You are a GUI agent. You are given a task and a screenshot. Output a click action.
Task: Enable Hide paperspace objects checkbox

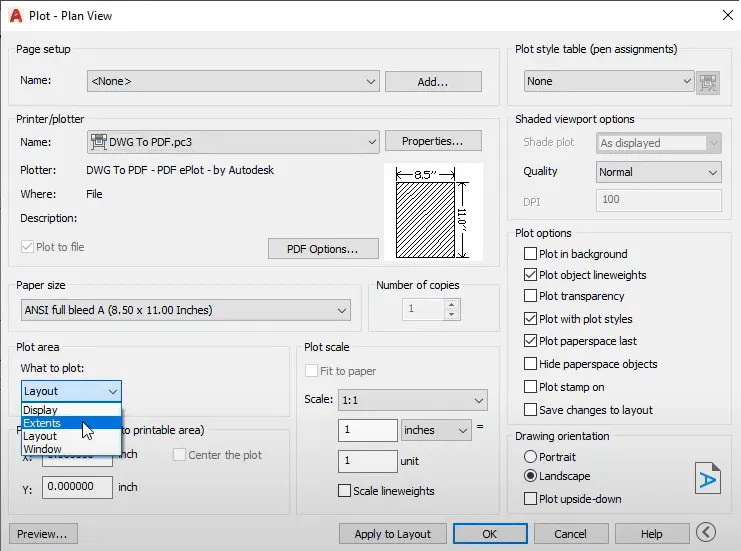(x=530, y=364)
